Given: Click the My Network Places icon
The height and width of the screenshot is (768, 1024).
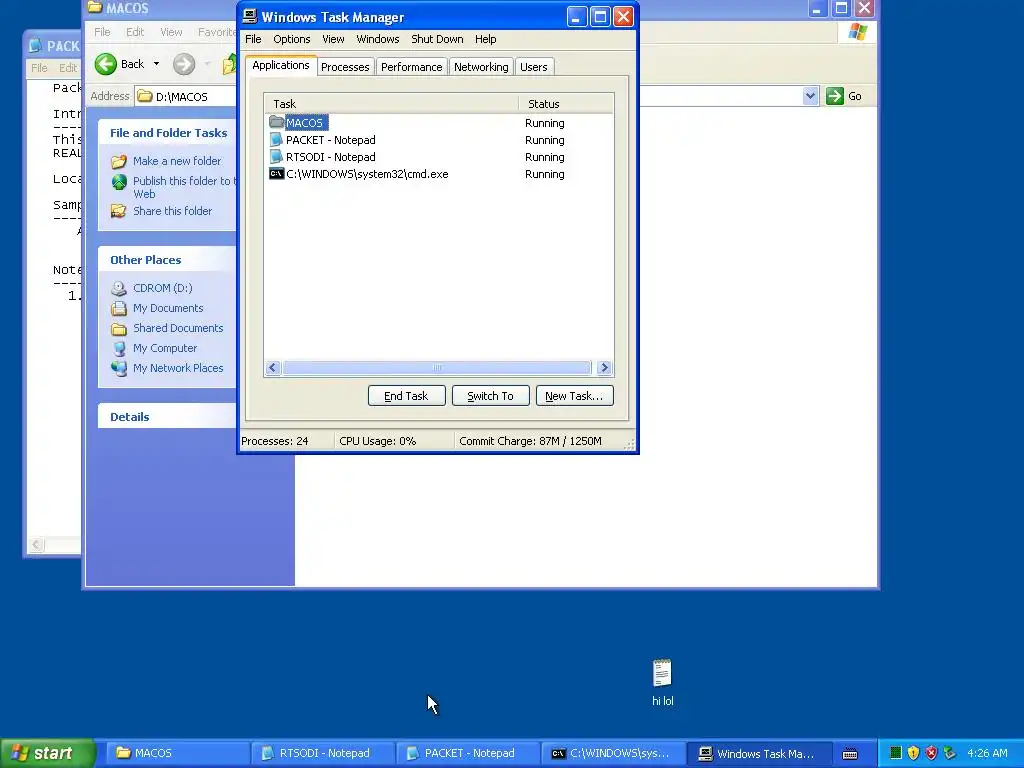Looking at the screenshot, I should click(x=118, y=368).
